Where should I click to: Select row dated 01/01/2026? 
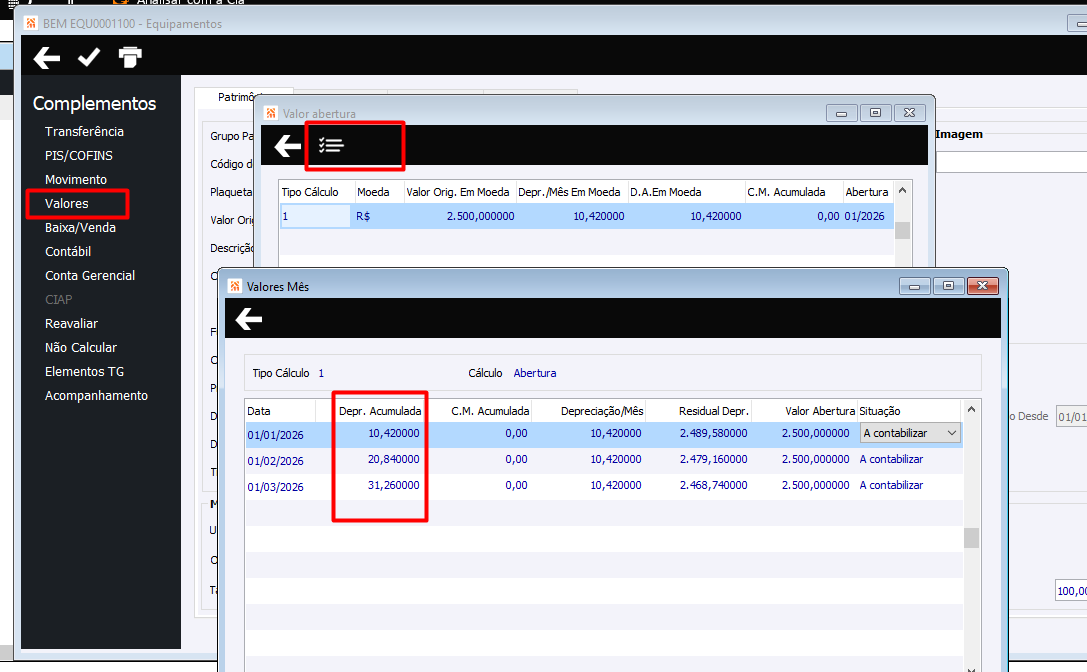tap(603, 434)
